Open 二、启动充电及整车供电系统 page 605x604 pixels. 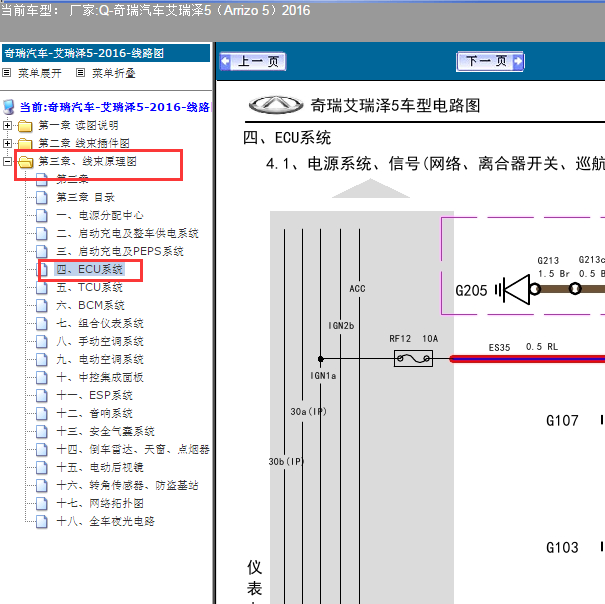pos(127,233)
